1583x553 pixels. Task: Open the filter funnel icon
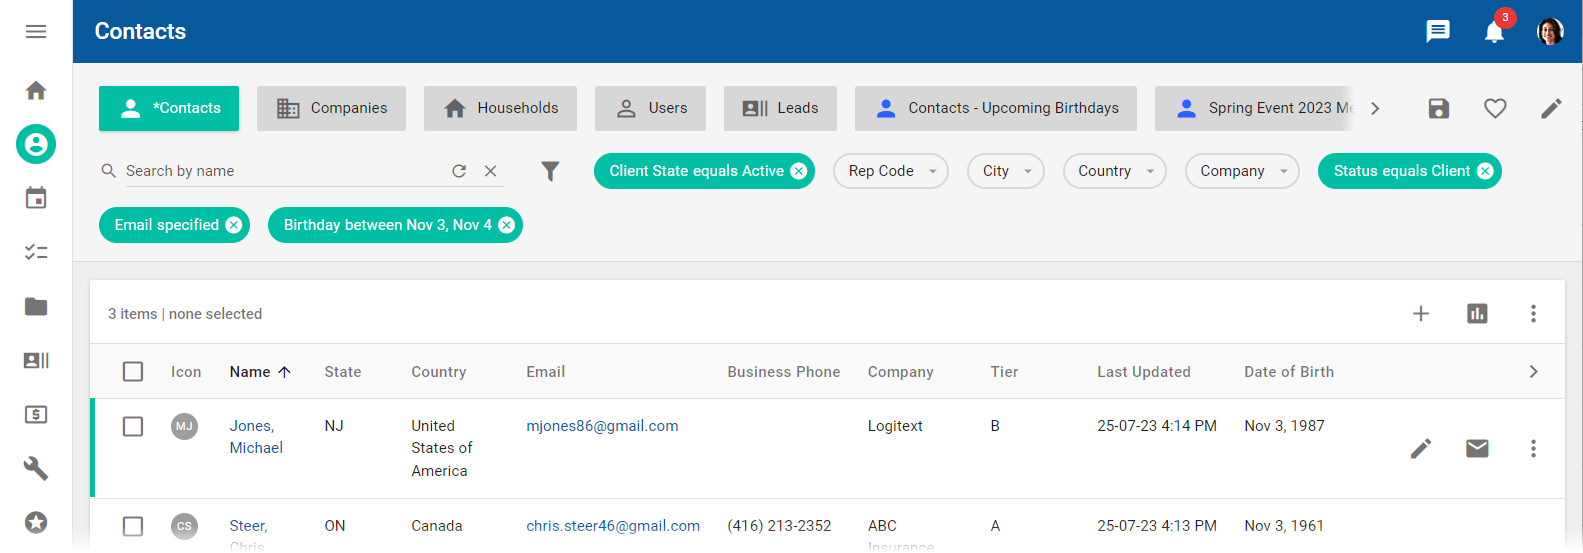[550, 171]
